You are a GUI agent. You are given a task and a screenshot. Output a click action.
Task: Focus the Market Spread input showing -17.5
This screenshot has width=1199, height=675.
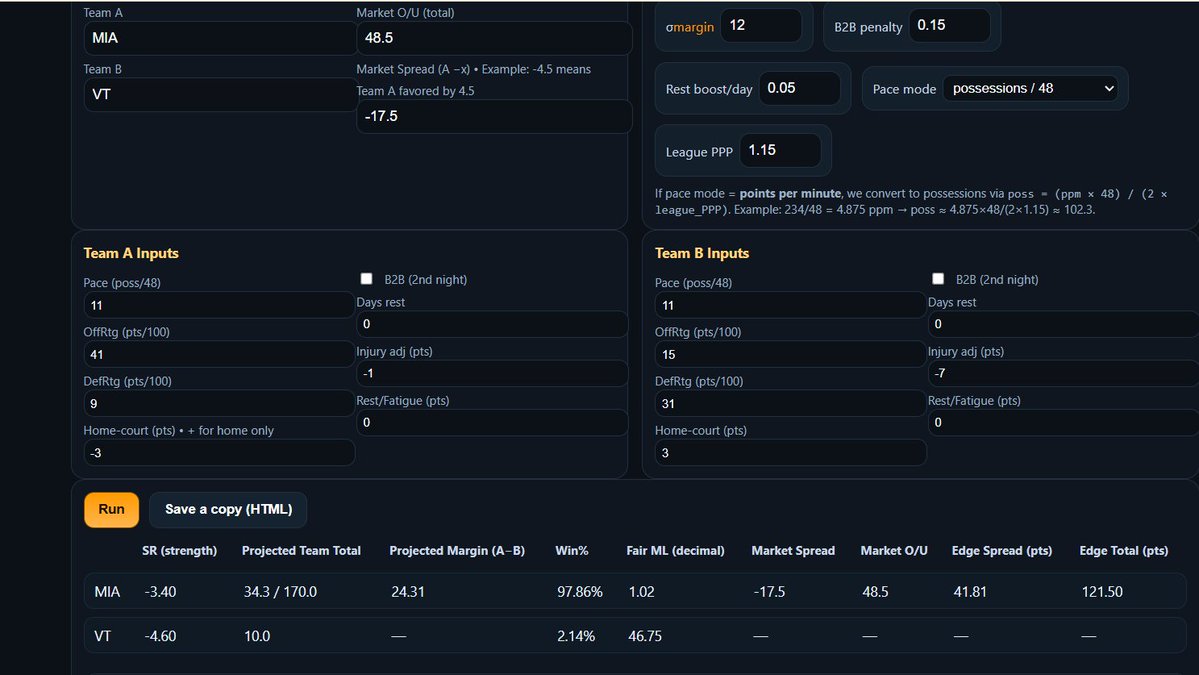tap(493, 116)
